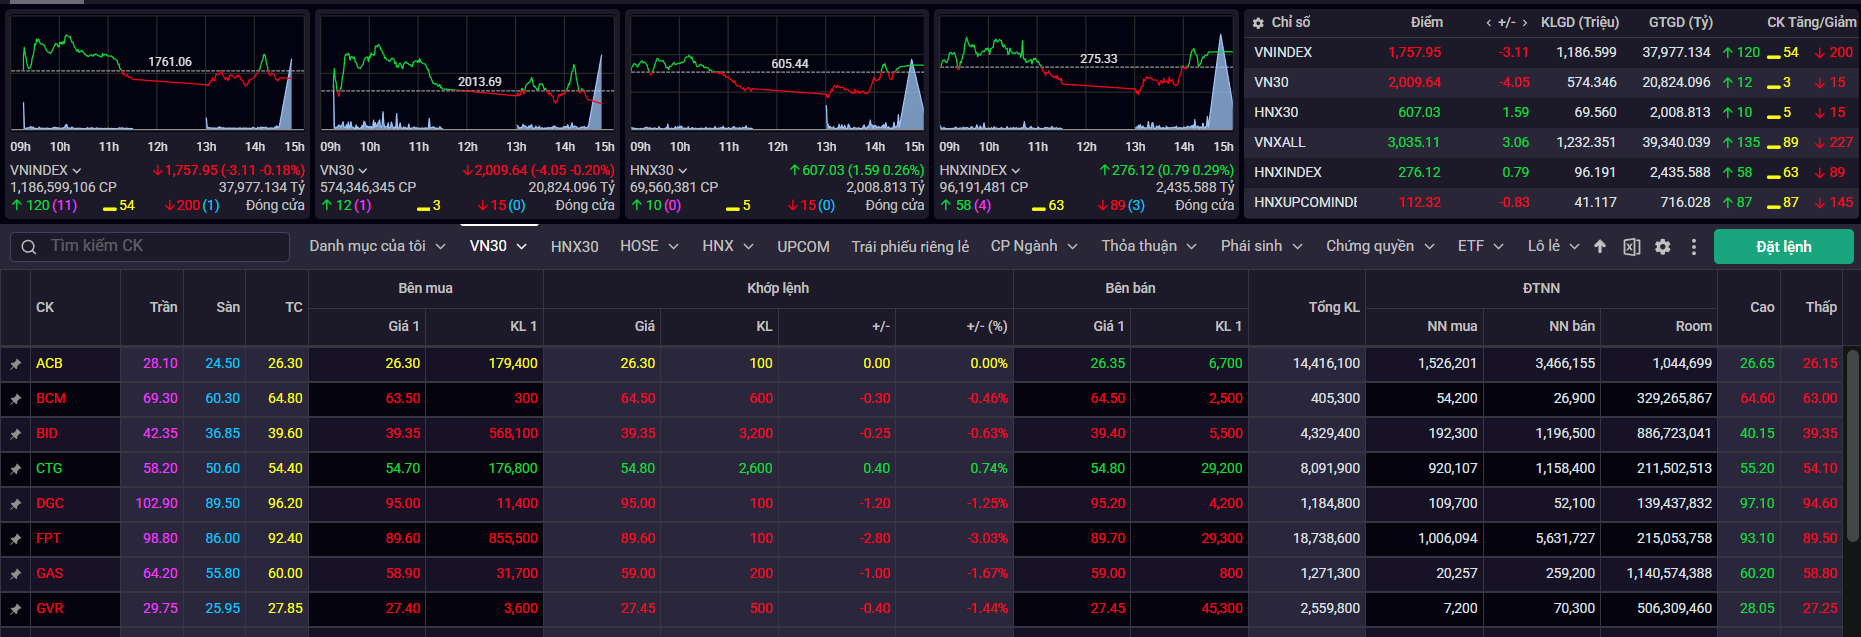Click the Tìm kiếm CK search field
The width and height of the screenshot is (1861, 637).
coord(160,246)
